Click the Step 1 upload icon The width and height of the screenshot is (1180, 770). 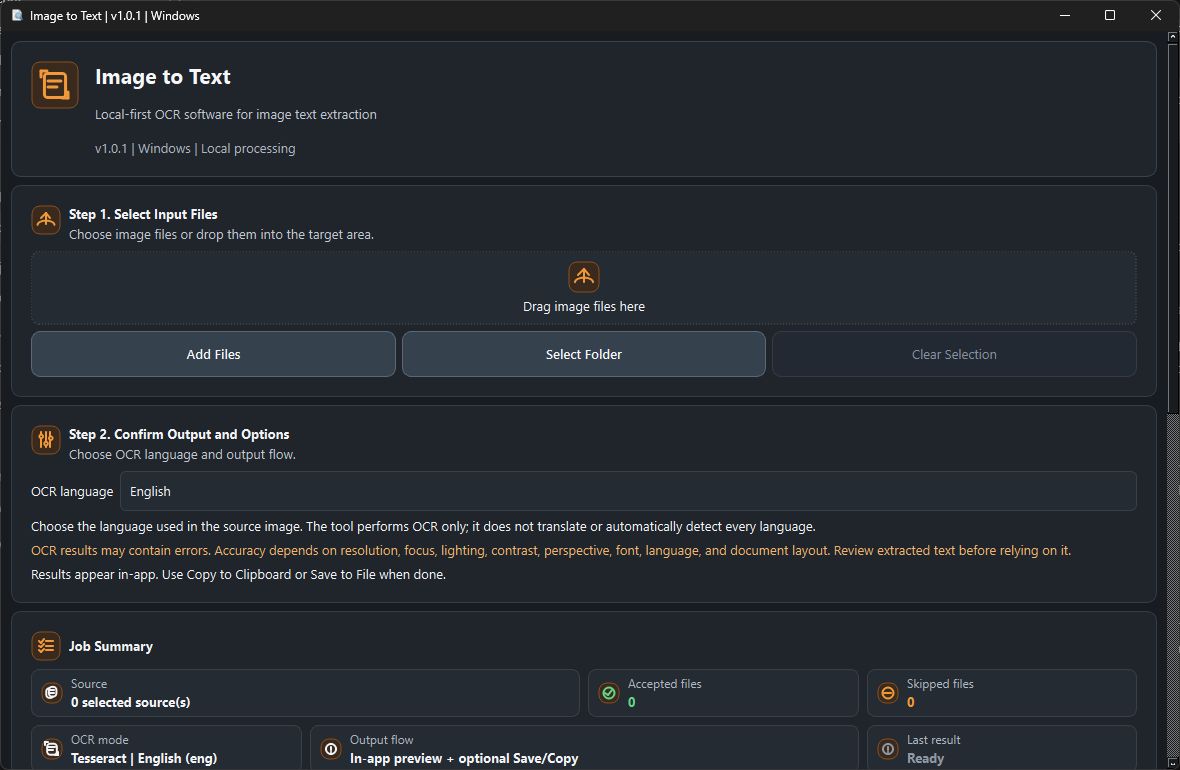coord(46,220)
